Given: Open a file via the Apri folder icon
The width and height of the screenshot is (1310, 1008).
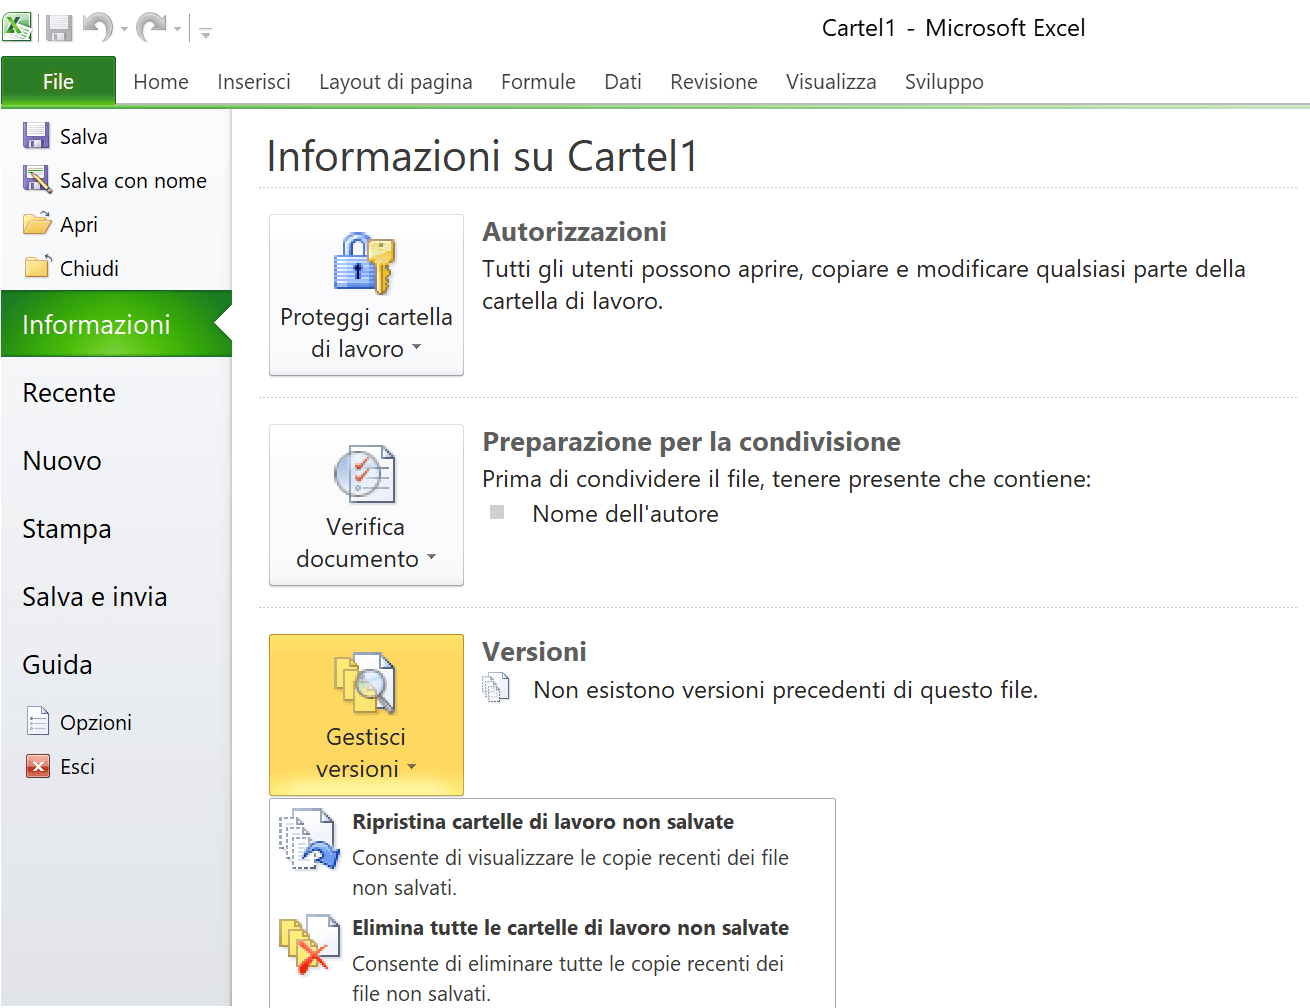Looking at the screenshot, I should tap(36, 224).
